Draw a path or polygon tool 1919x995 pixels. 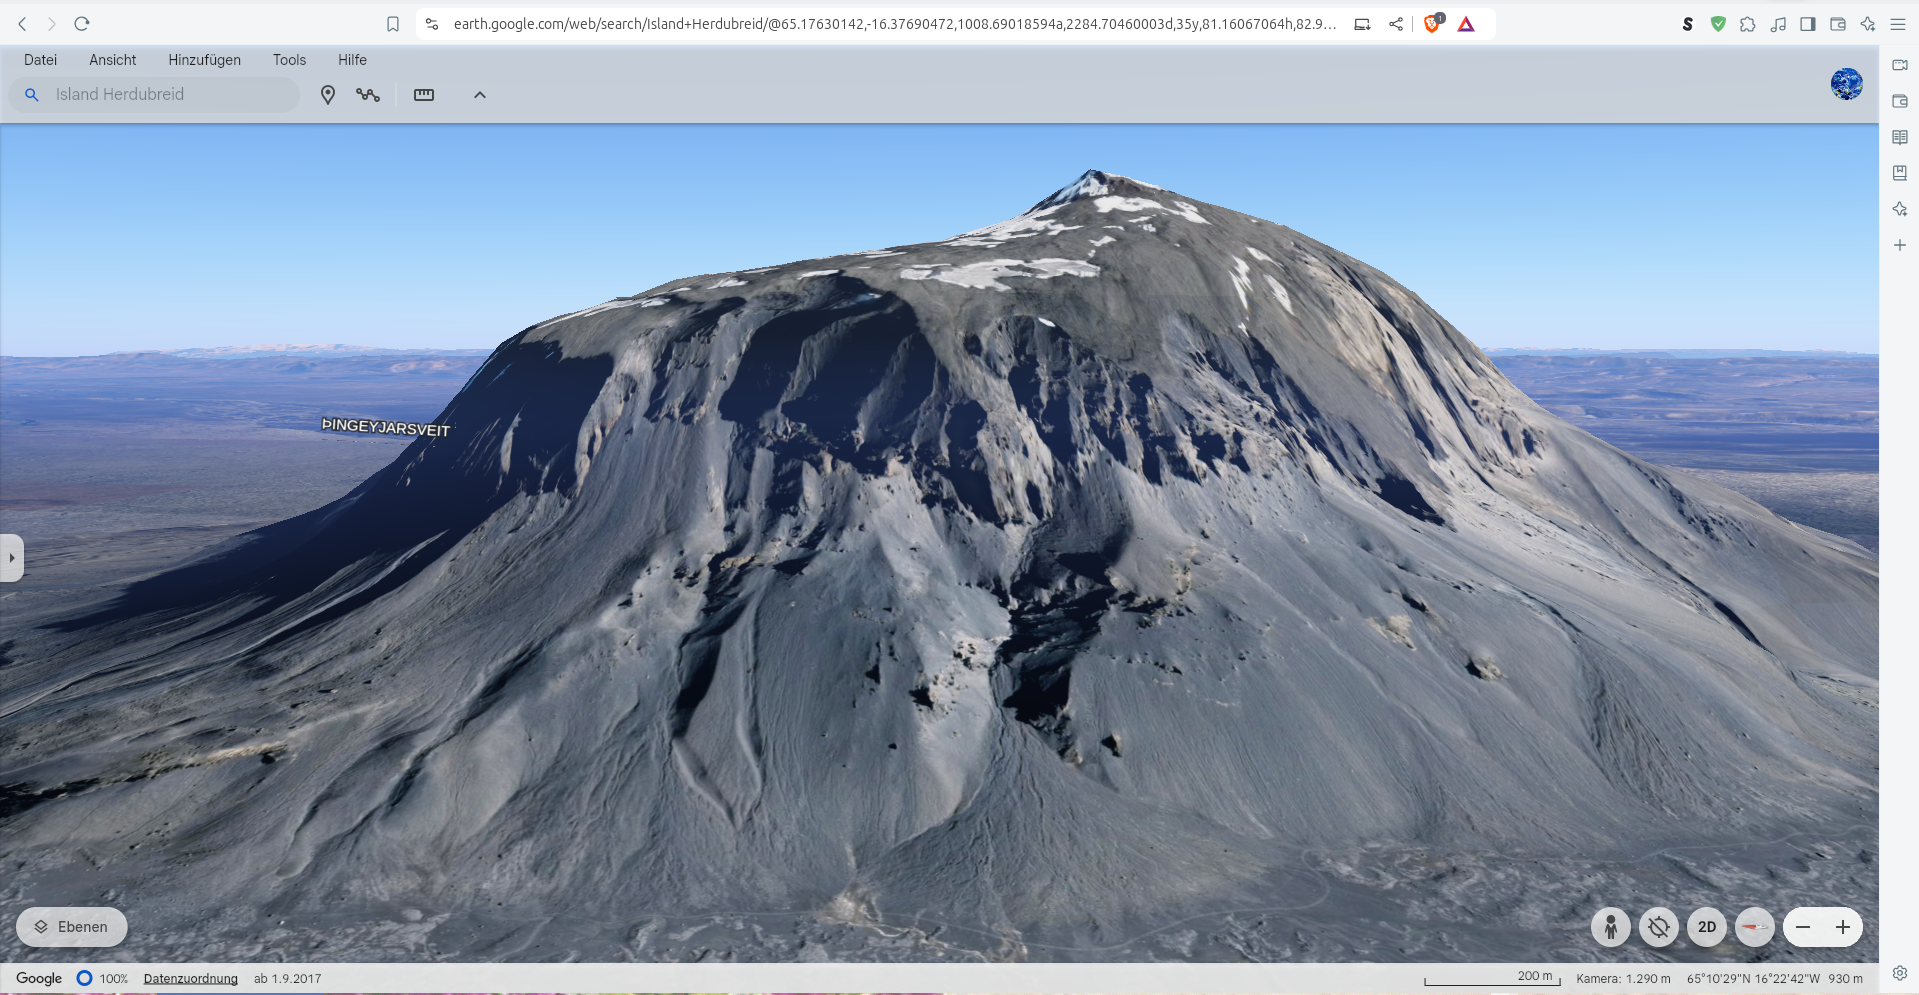(368, 95)
